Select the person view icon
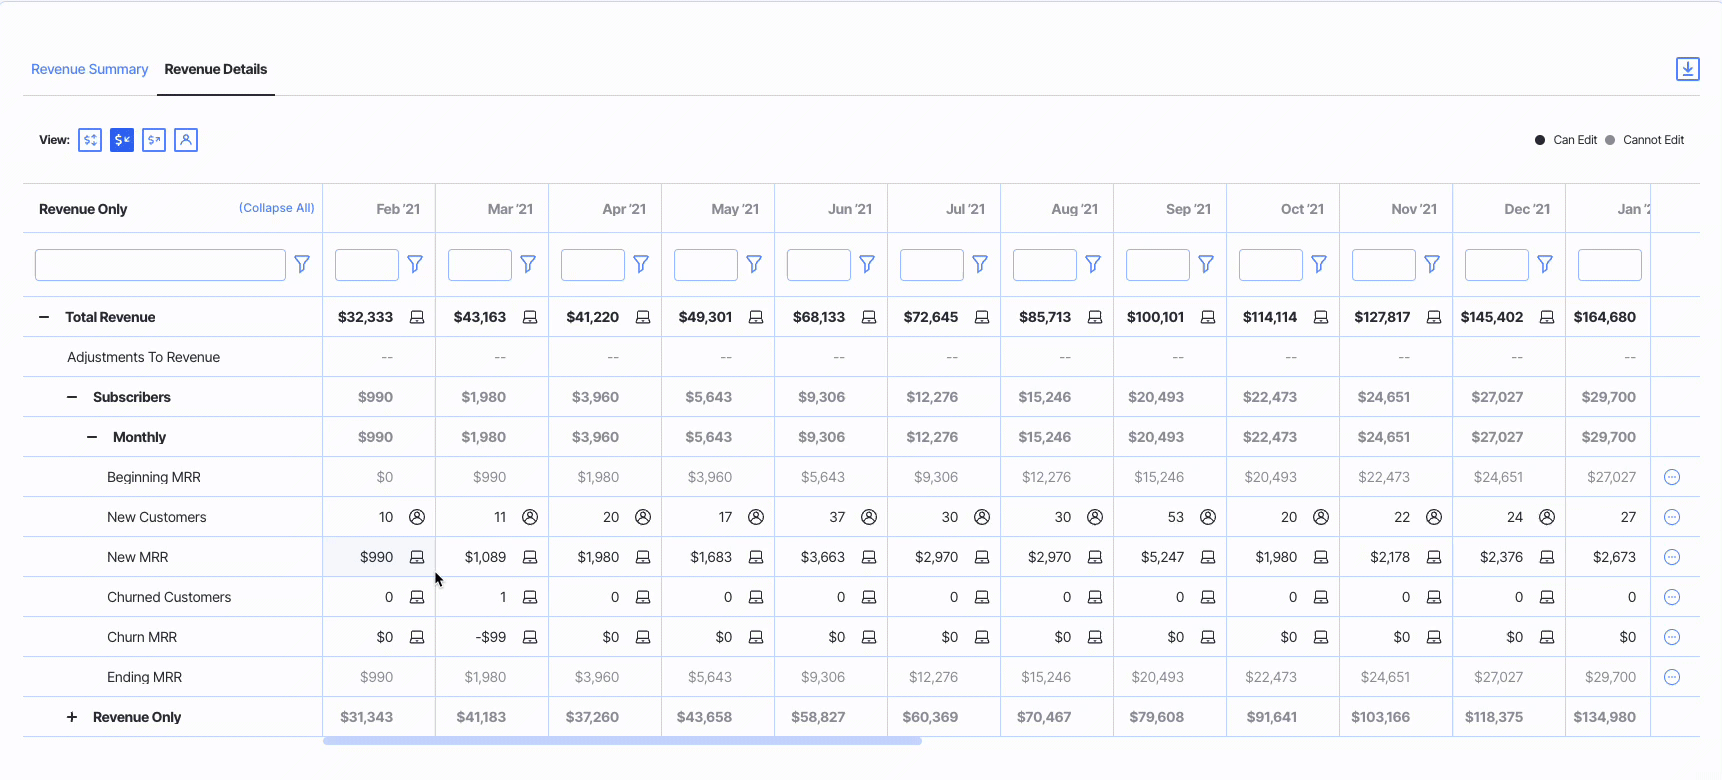 pyautogui.click(x=186, y=140)
